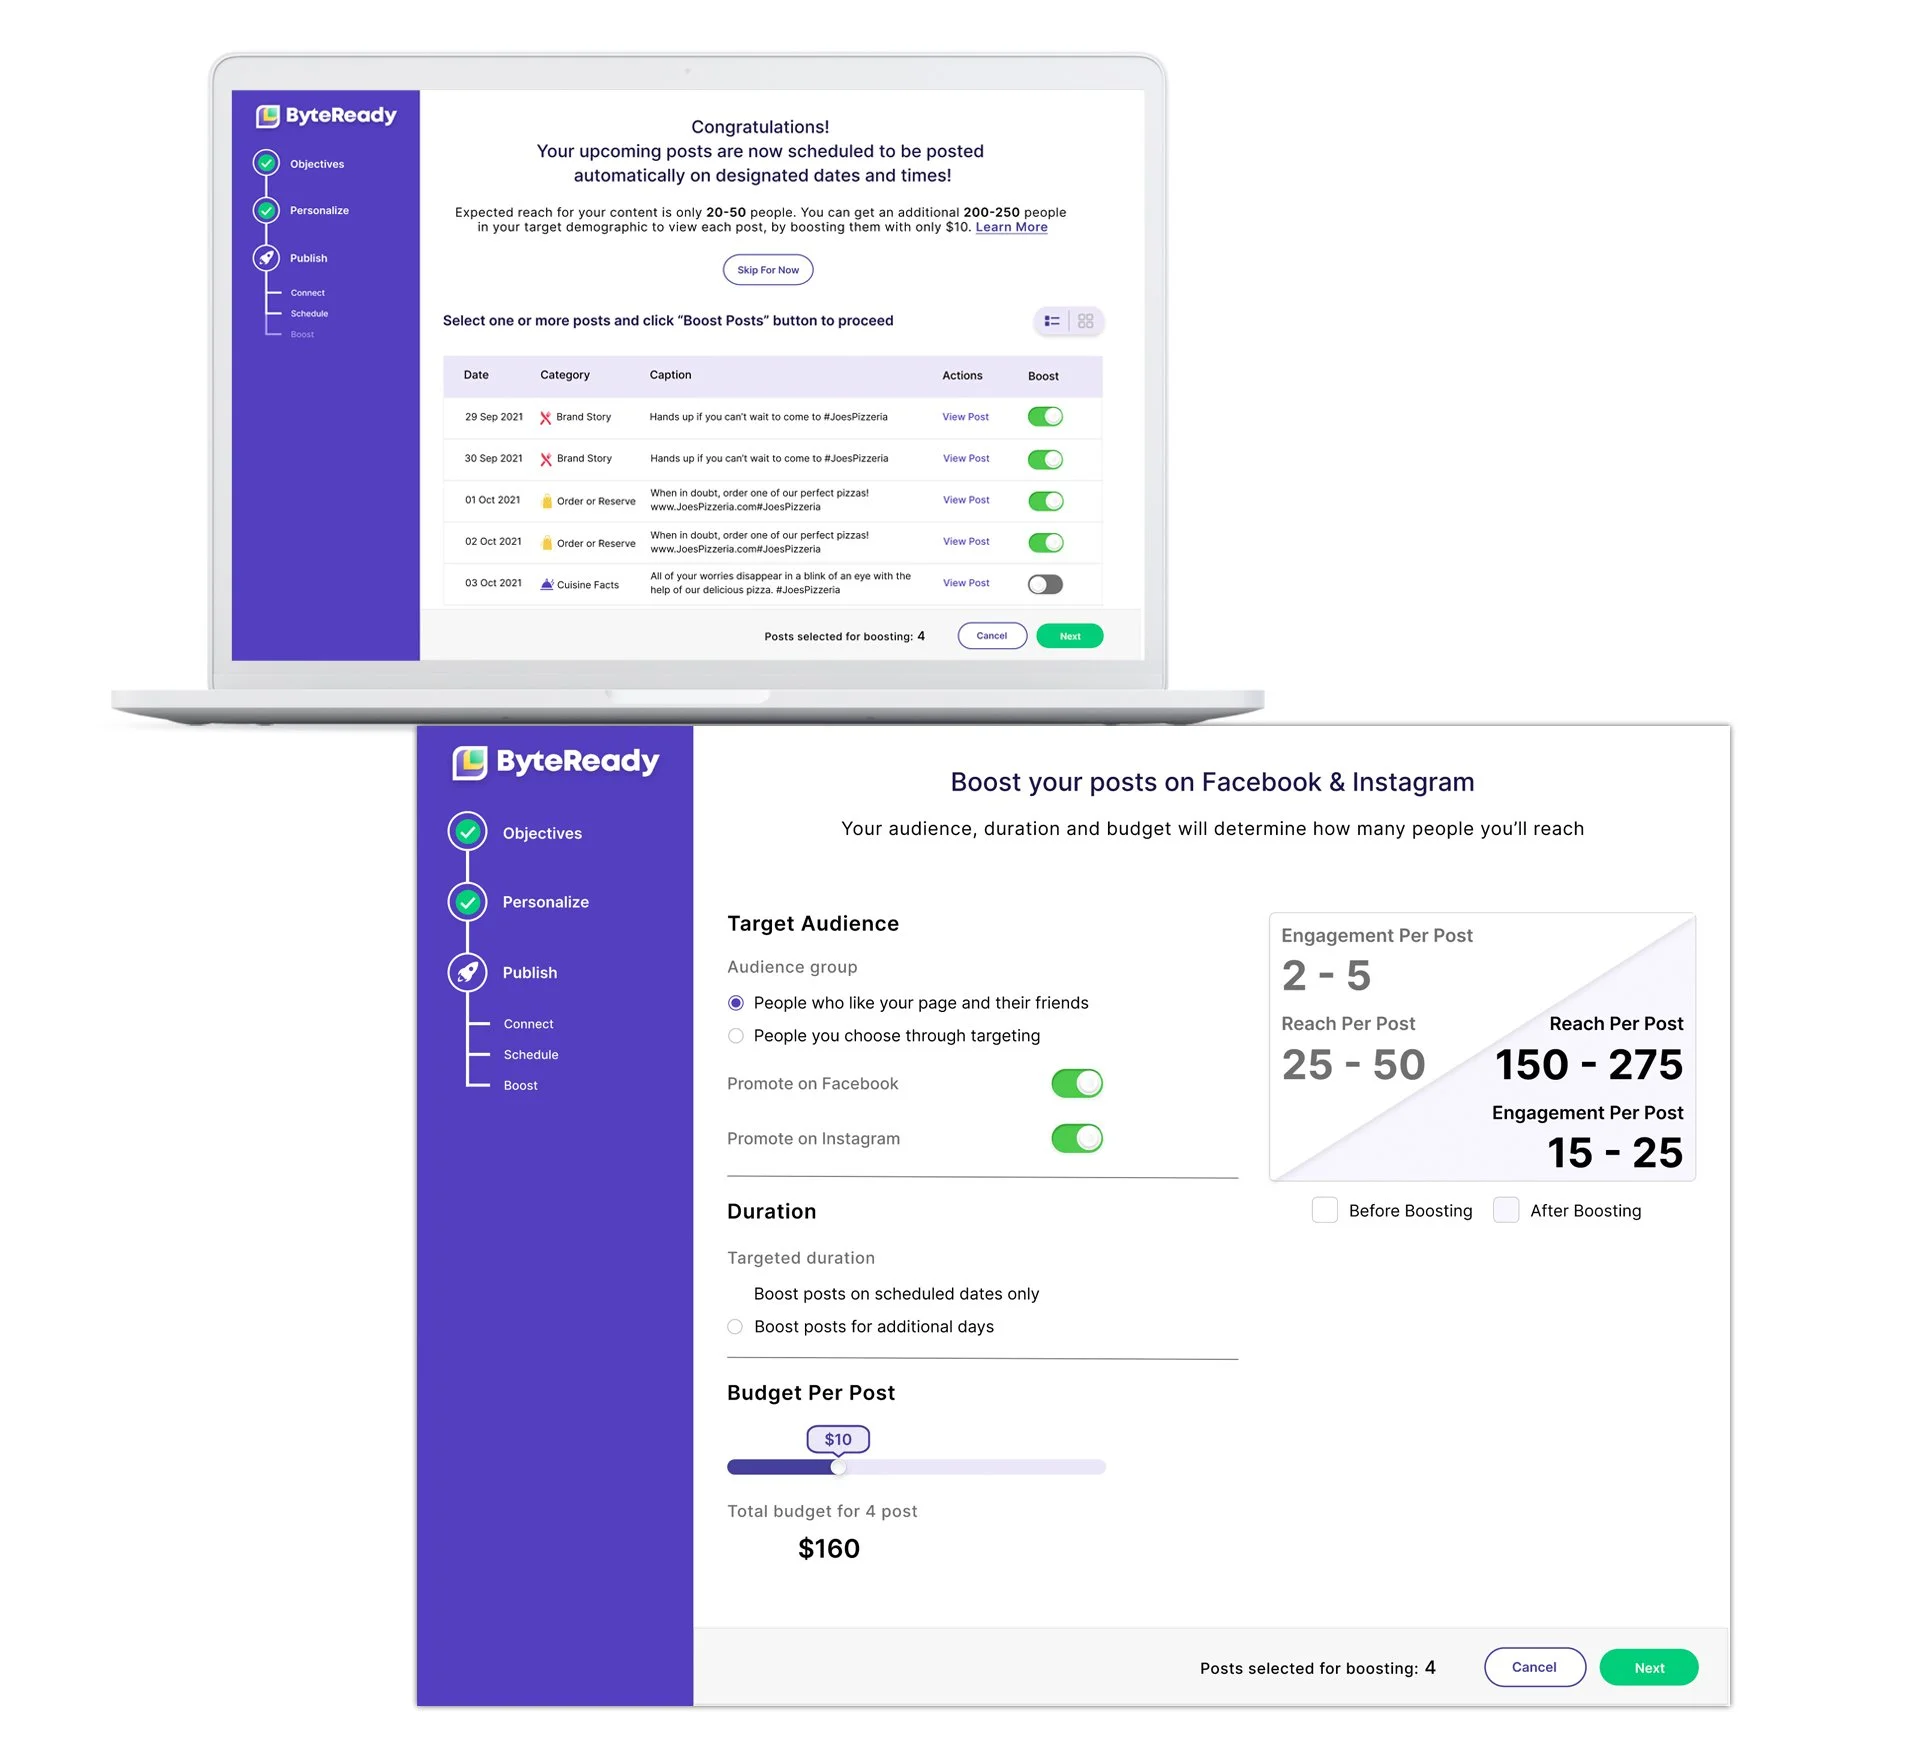Screen dimensions: 1920x1744
Task: Open Schedule step in large sidebar
Action: (x=531, y=1055)
